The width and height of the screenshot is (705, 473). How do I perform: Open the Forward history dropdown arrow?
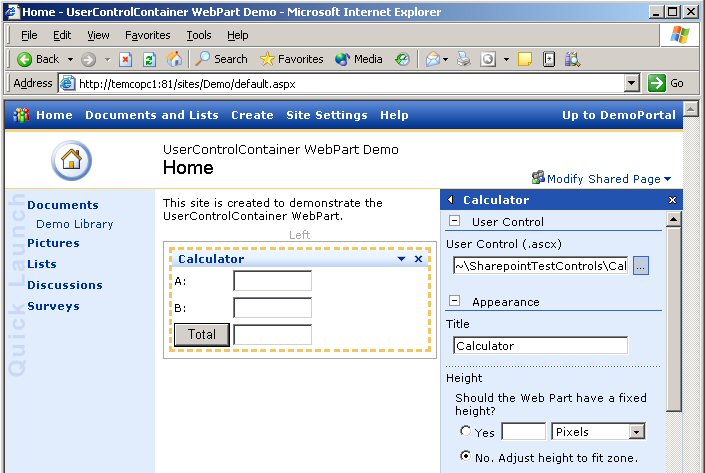tap(107, 59)
